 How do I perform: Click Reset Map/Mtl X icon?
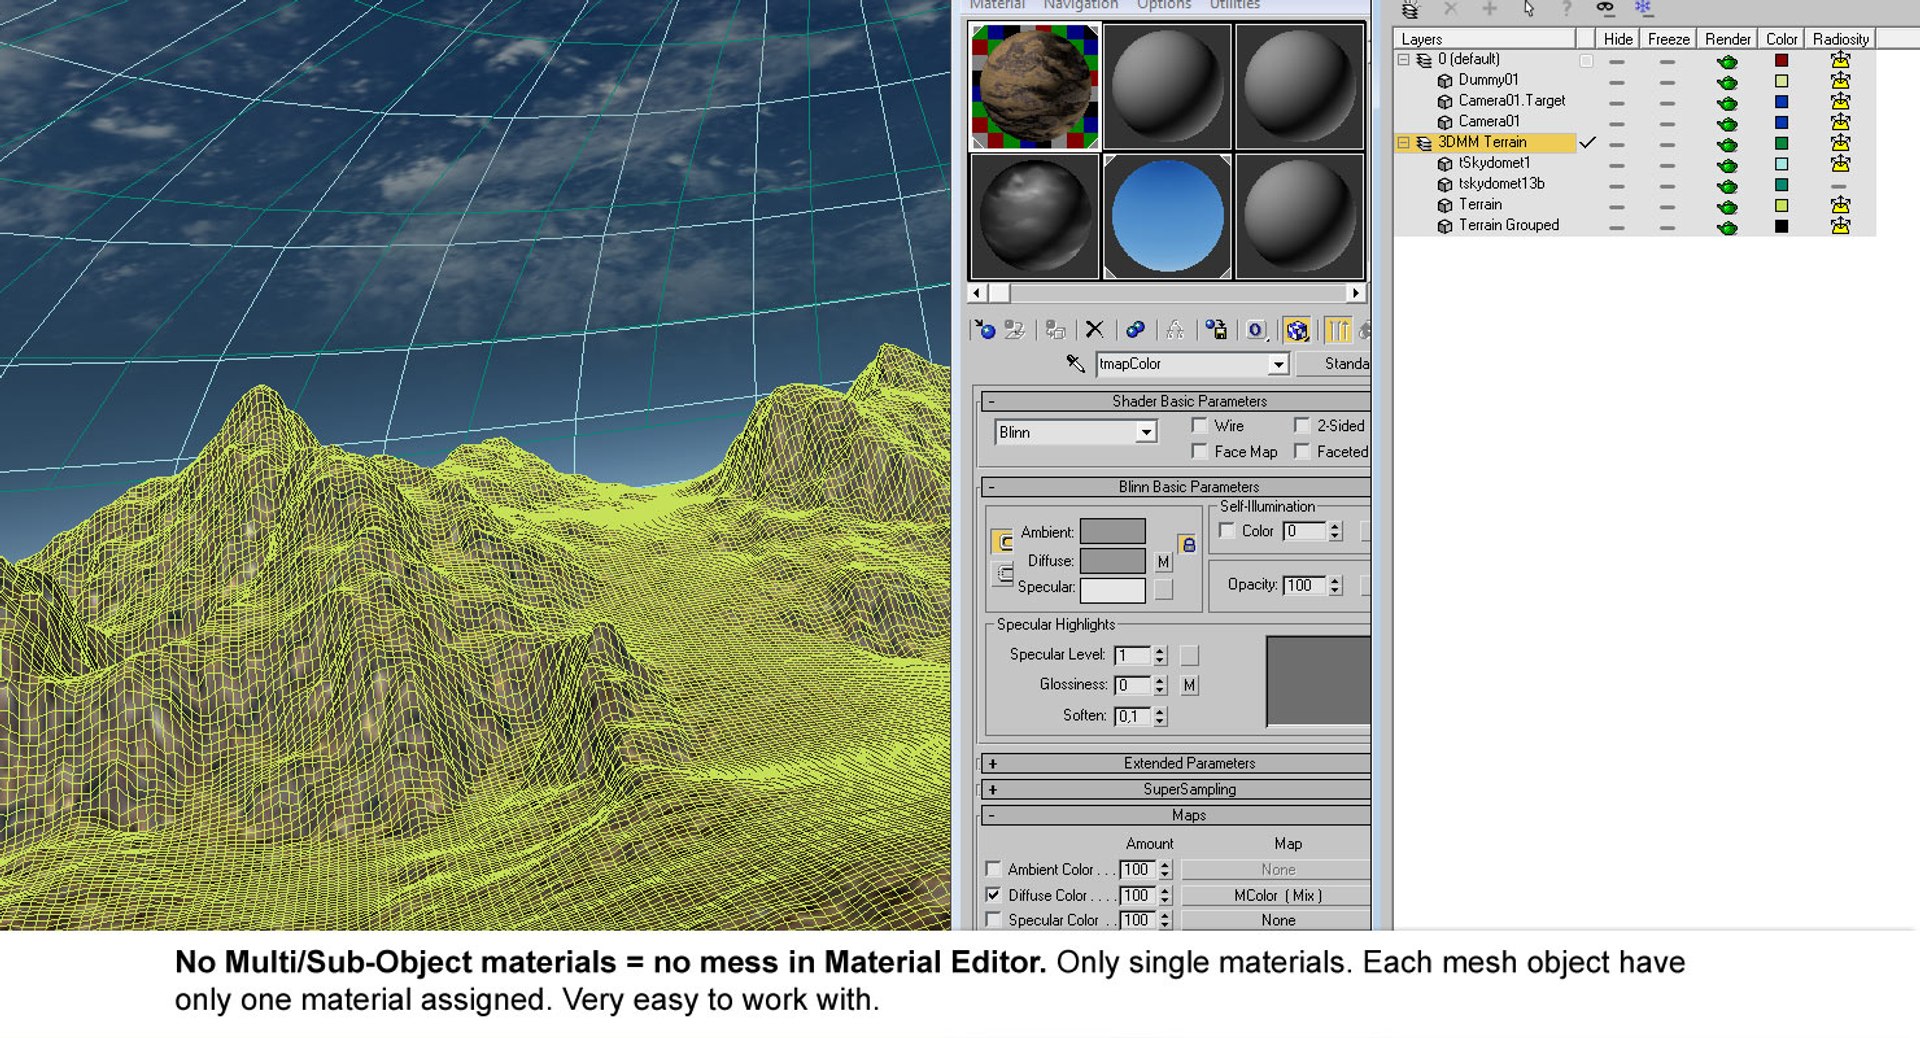1094,330
